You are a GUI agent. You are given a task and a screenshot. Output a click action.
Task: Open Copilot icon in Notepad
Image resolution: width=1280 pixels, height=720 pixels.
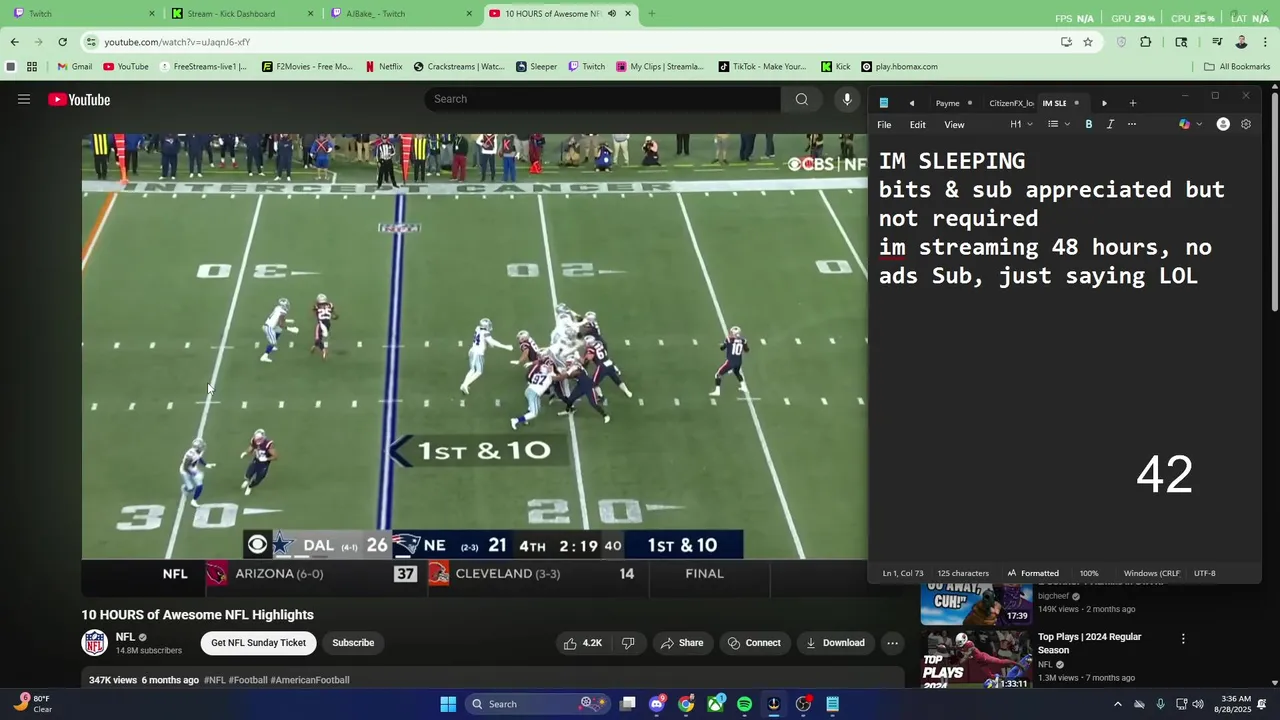[x=1185, y=124]
